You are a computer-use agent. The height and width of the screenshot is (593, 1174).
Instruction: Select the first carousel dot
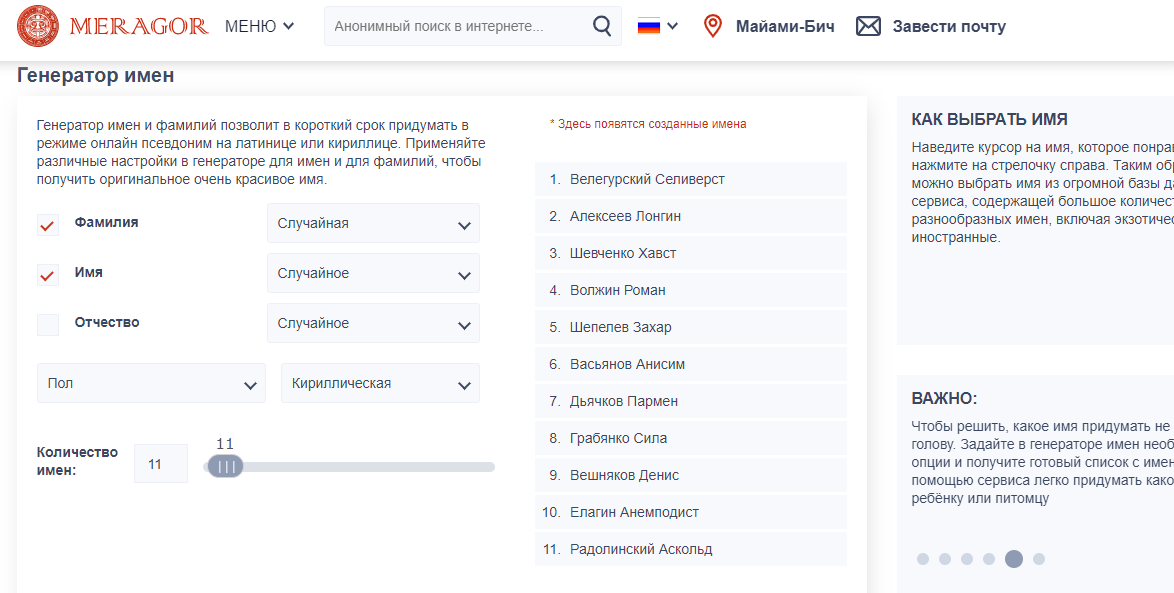(923, 559)
